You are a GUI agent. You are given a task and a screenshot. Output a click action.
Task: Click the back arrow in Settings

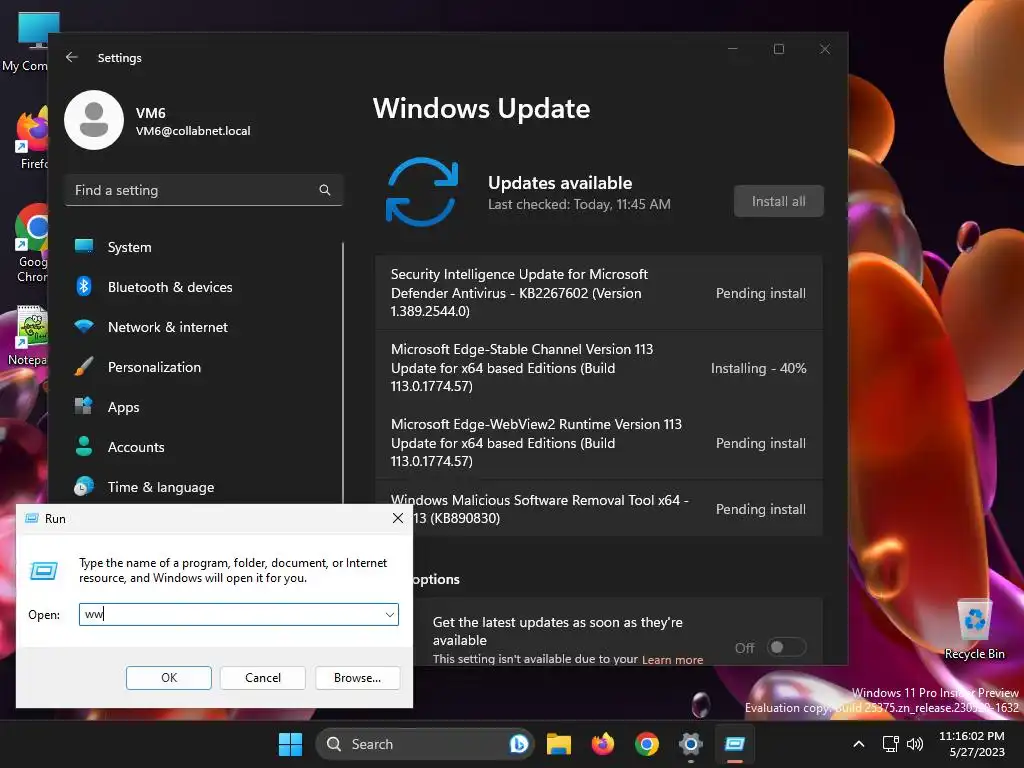[x=72, y=57]
